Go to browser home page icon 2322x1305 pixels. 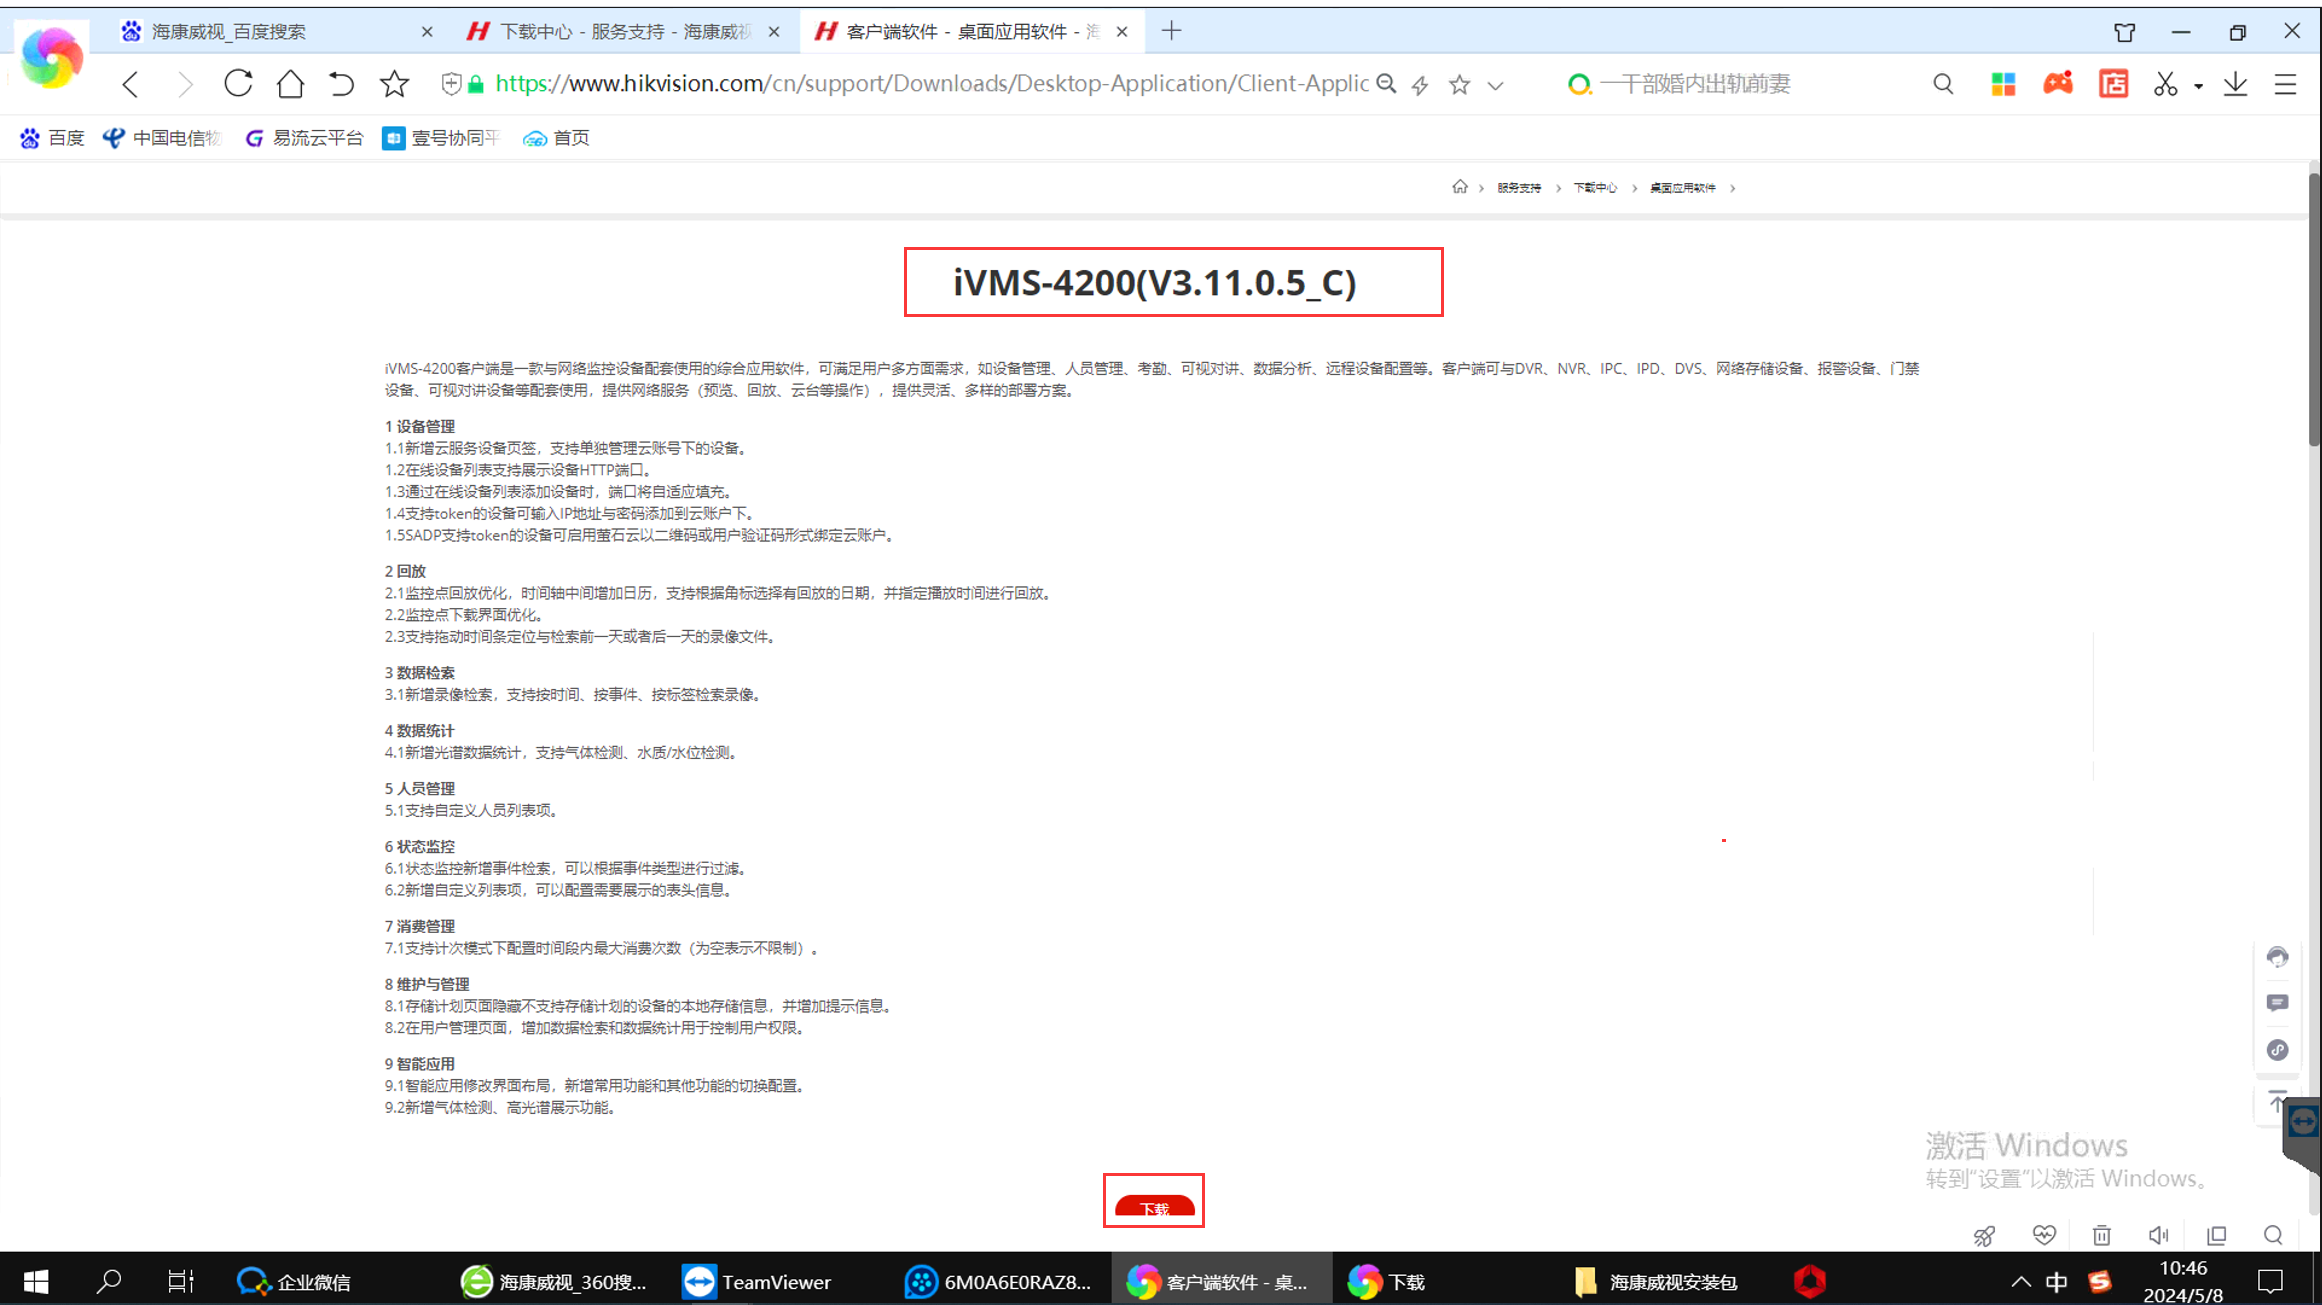pos(290,84)
